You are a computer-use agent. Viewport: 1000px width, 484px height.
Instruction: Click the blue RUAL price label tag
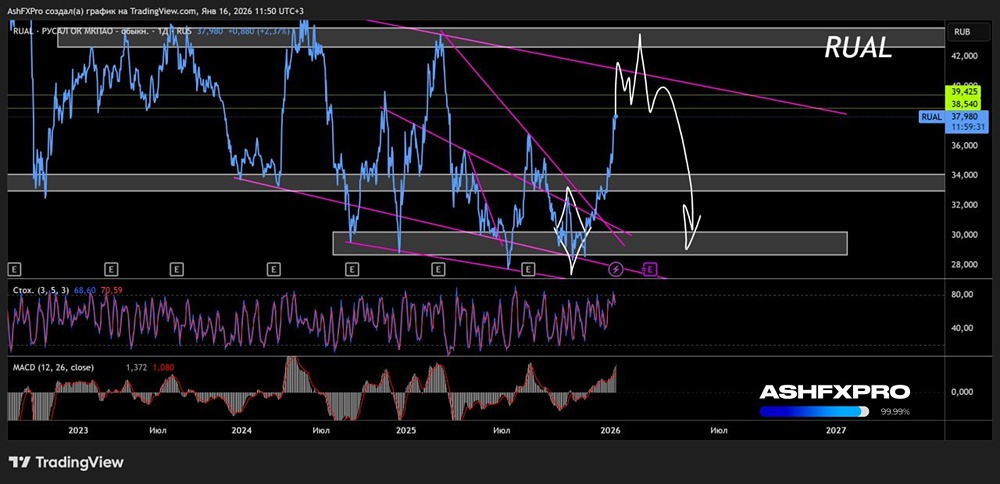click(930, 117)
